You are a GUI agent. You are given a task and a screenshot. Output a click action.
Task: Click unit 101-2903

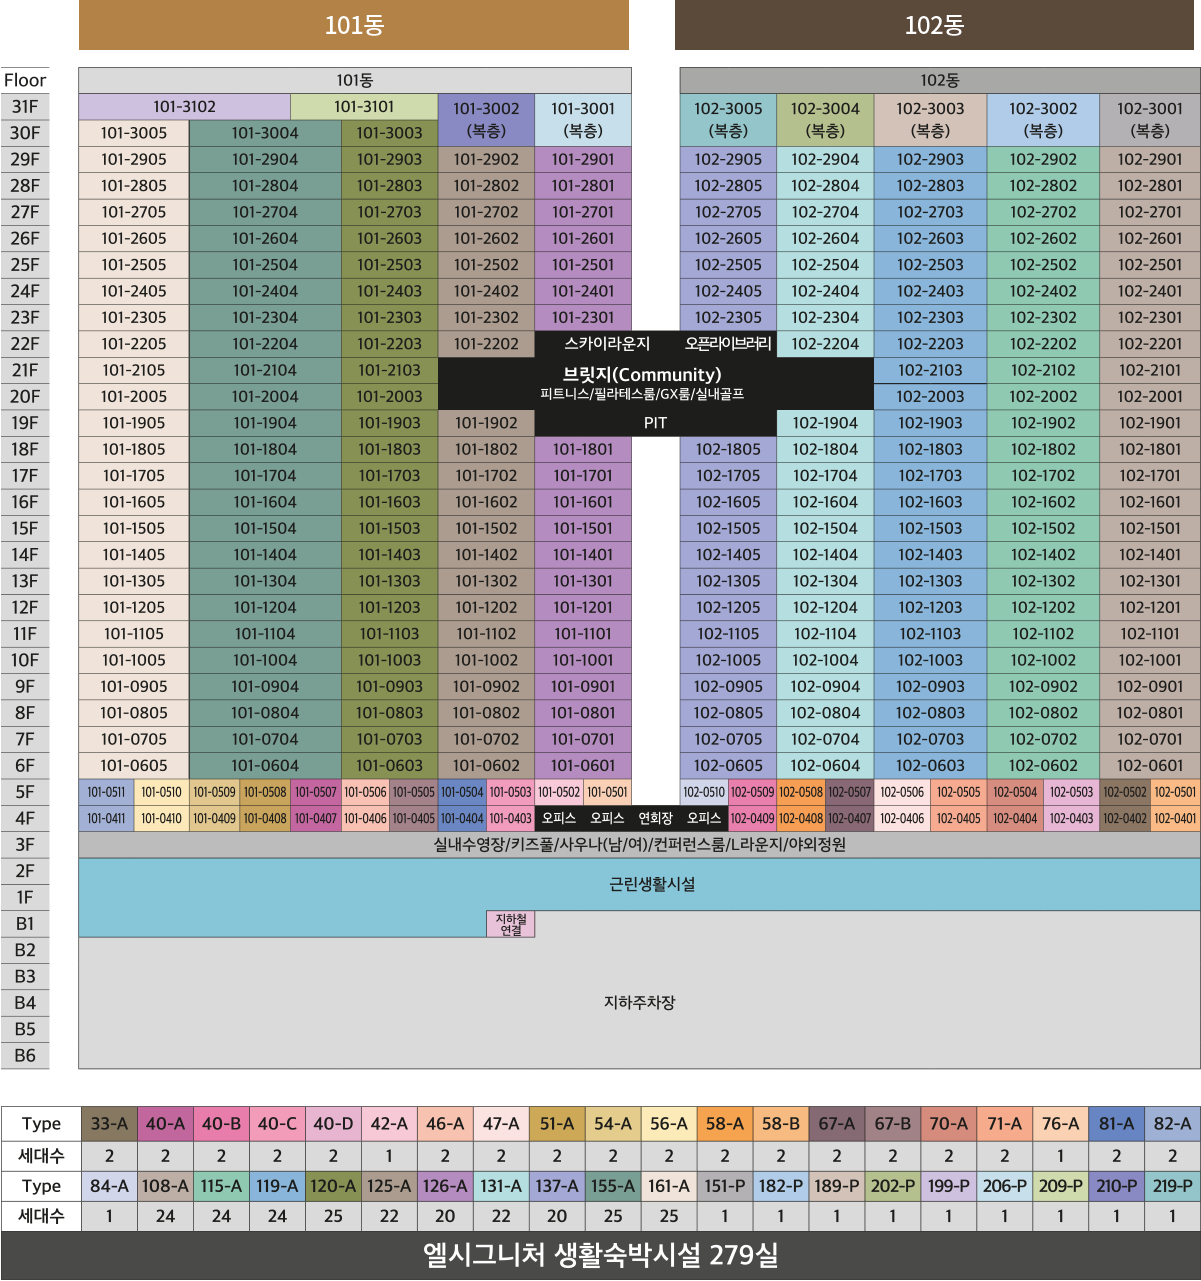[x=389, y=159]
